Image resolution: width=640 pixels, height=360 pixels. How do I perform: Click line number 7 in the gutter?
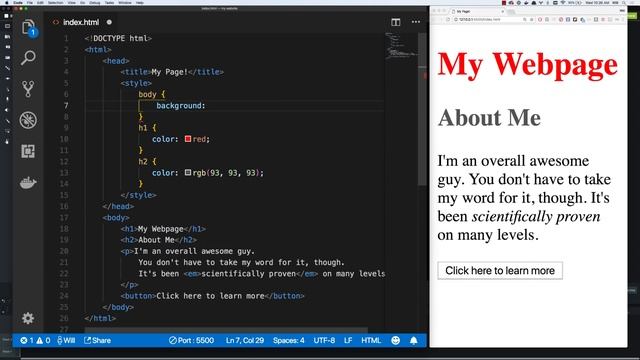pos(66,105)
